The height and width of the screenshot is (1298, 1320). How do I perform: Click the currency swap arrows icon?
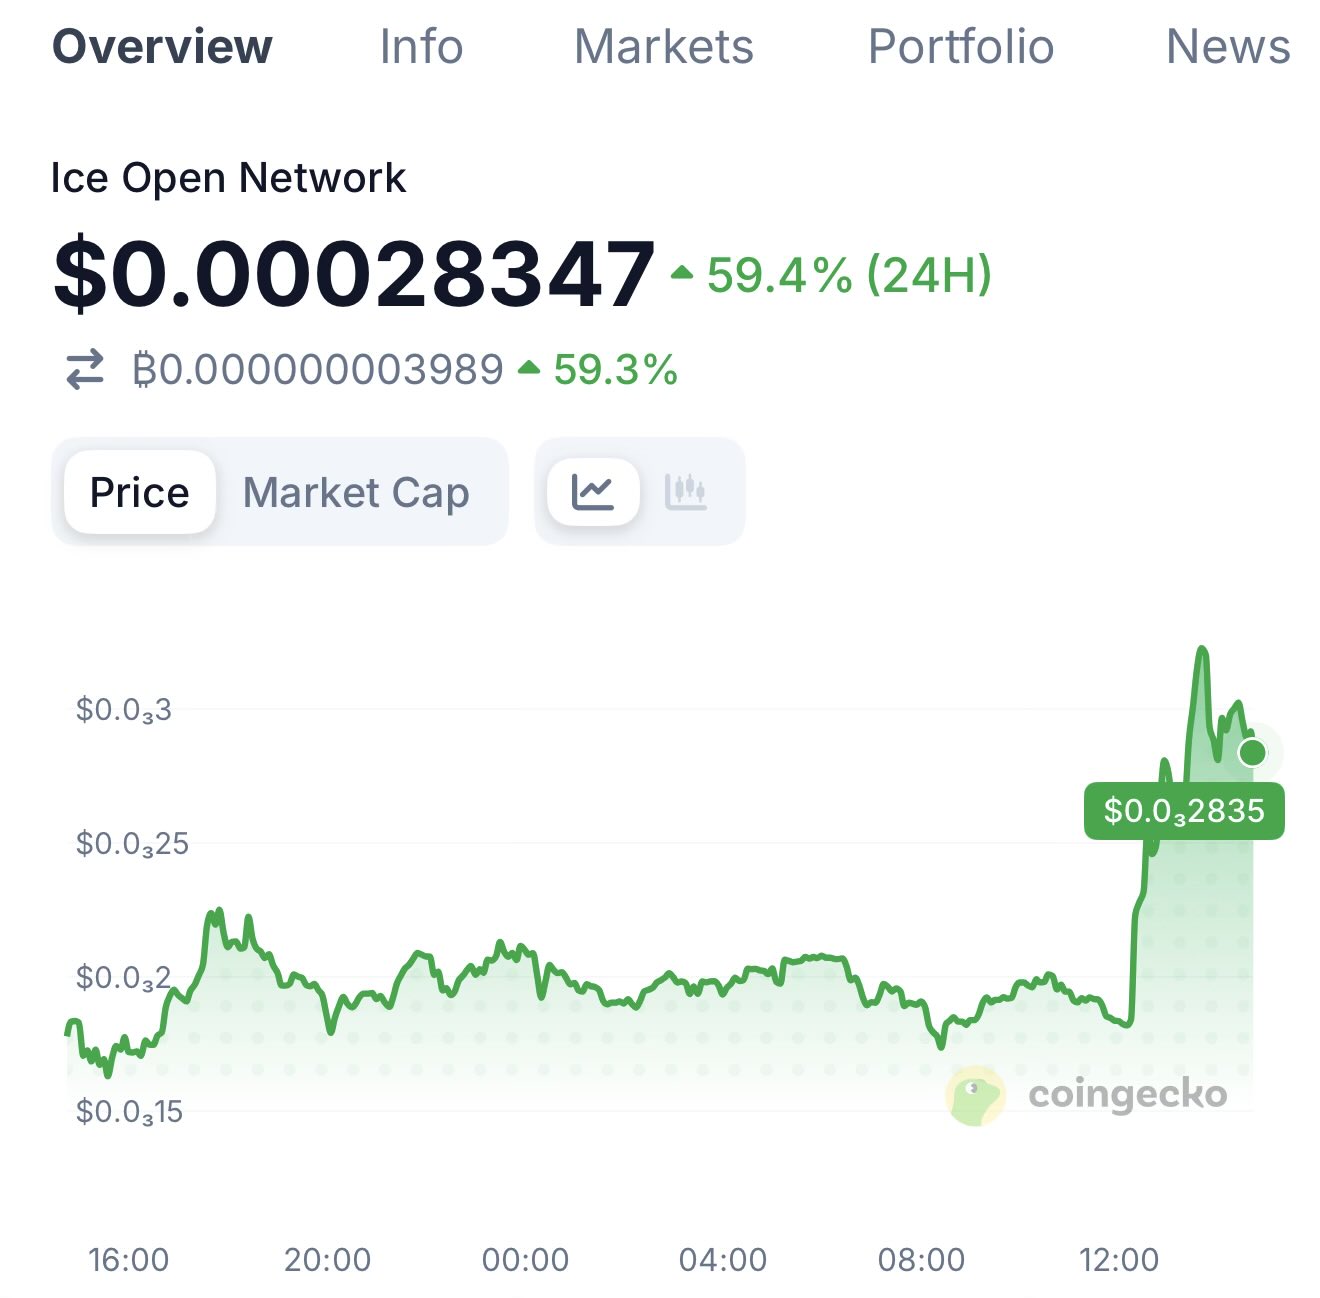(85, 369)
